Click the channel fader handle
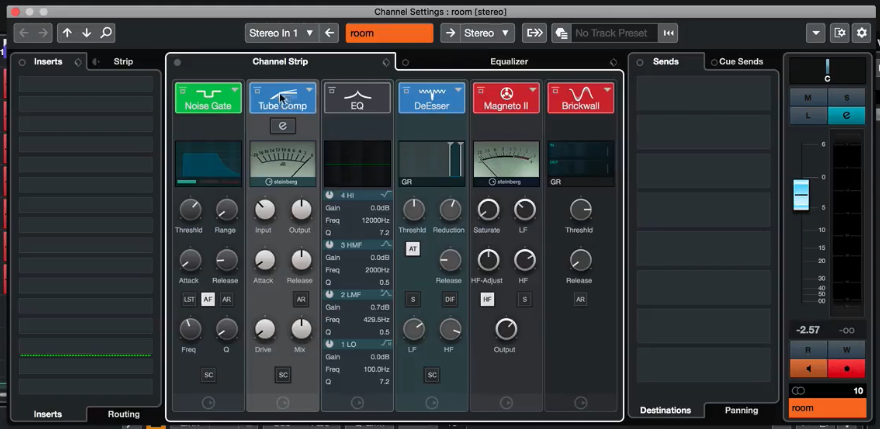The image size is (880, 429). [x=801, y=195]
